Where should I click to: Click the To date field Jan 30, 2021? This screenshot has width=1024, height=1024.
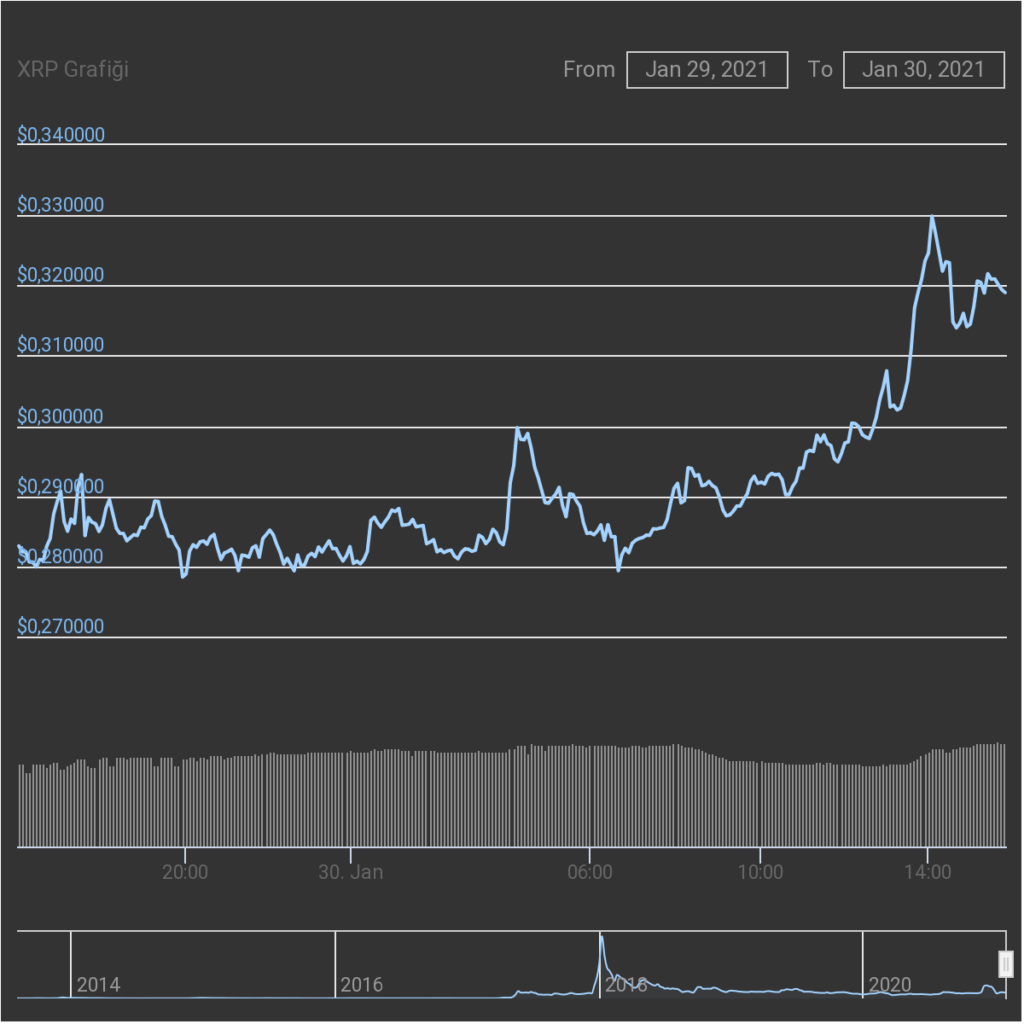pyautogui.click(x=923, y=69)
